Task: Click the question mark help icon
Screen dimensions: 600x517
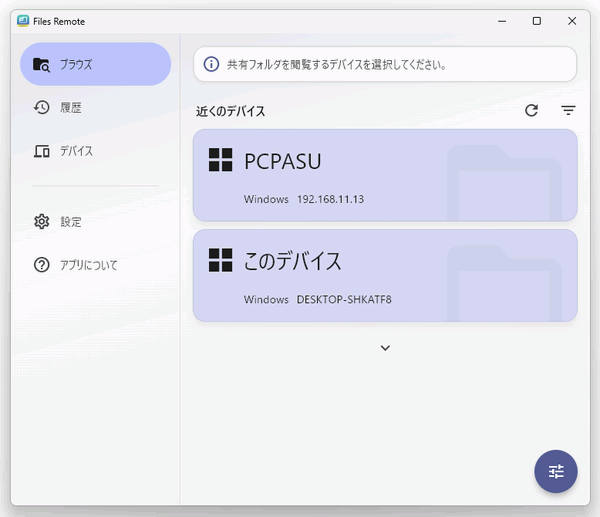Action: 41,265
